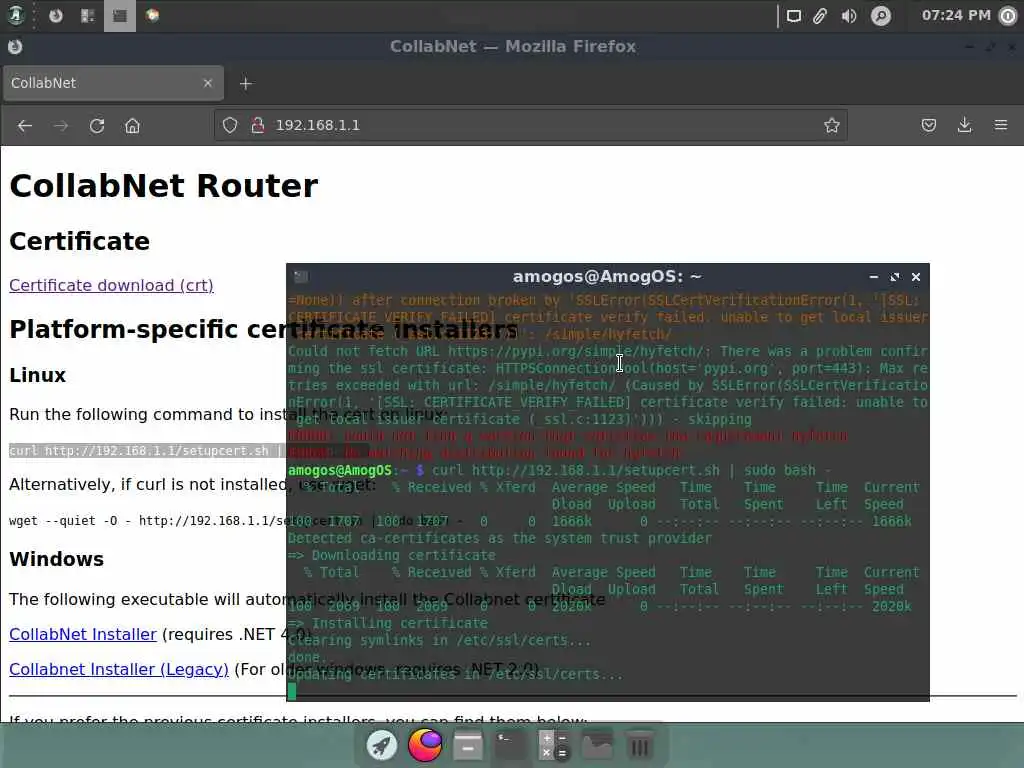Open the tracking protection shield icon
Image resolution: width=1024 pixels, height=768 pixels.
coord(230,125)
